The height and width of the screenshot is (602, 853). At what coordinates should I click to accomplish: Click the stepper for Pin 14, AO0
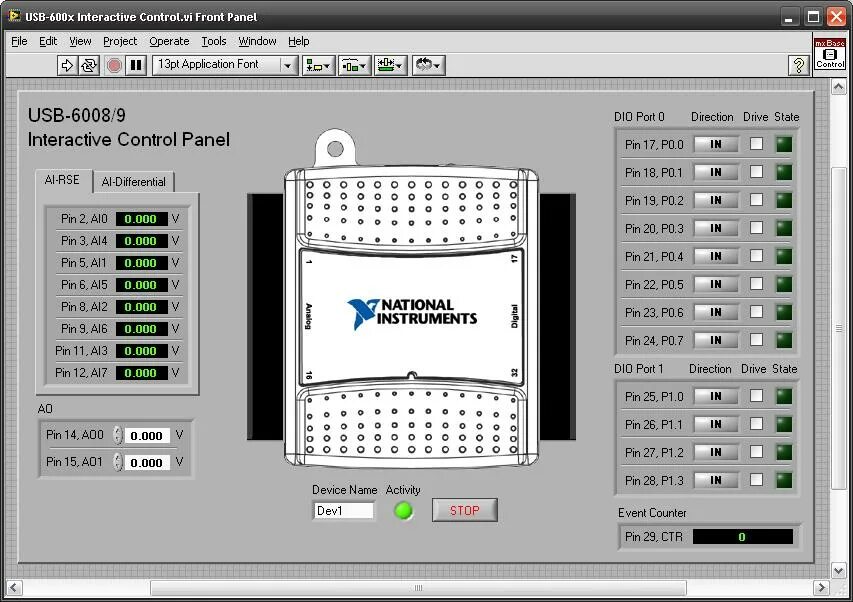[x=118, y=435]
